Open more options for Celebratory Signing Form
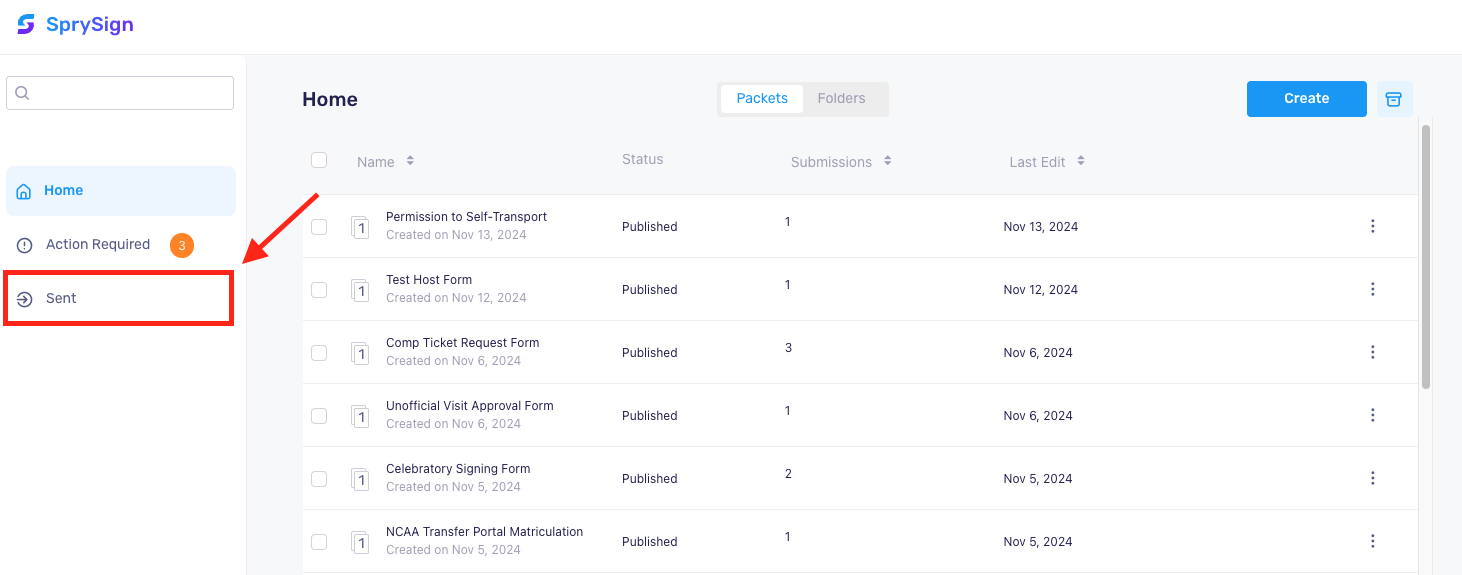The height and width of the screenshot is (575, 1462). tap(1372, 479)
